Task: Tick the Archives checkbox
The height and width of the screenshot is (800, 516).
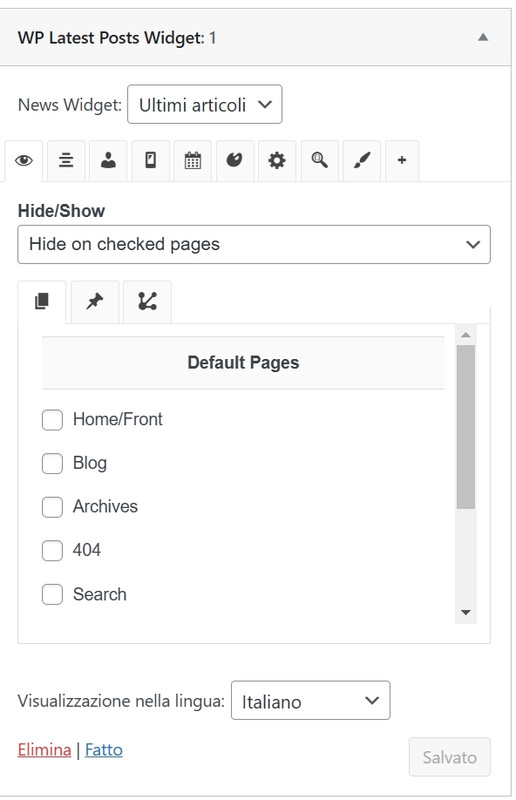Action: (x=52, y=507)
